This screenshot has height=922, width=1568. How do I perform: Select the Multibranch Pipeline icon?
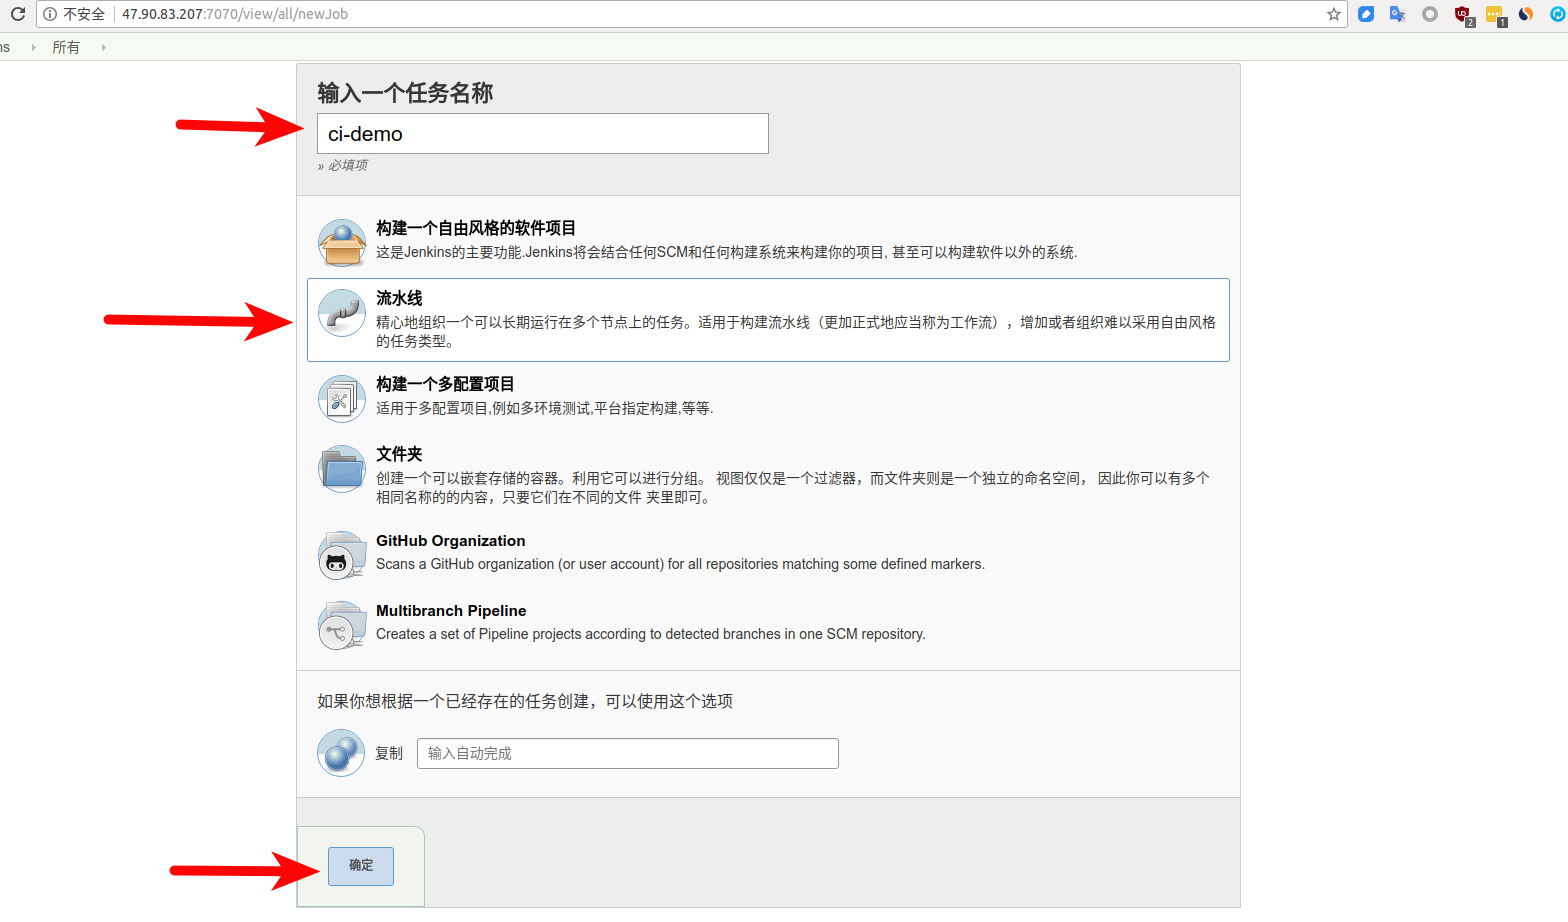(342, 626)
